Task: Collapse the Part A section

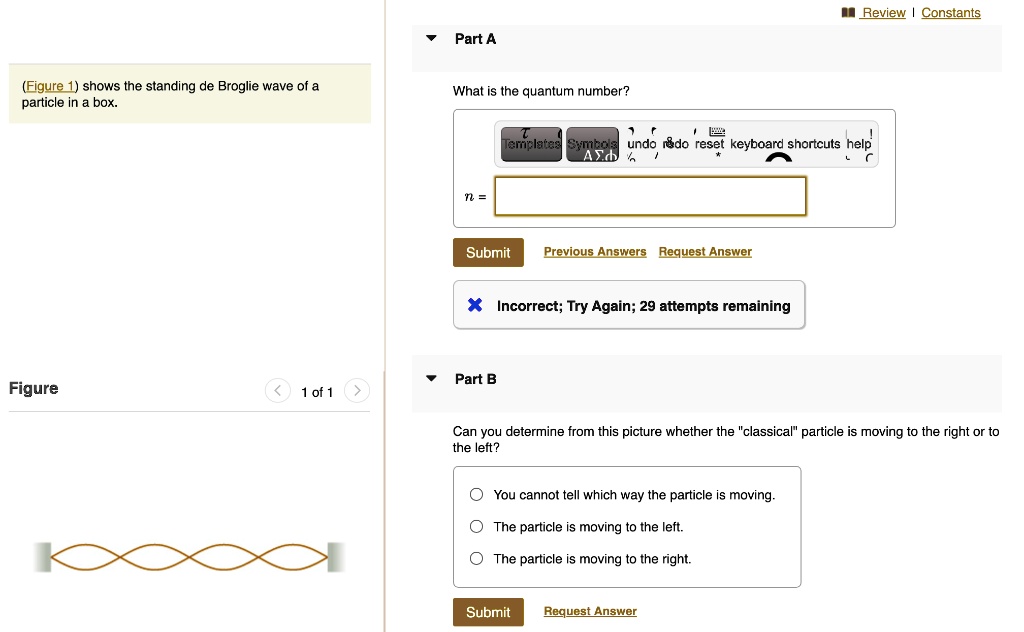Action: 431,38
